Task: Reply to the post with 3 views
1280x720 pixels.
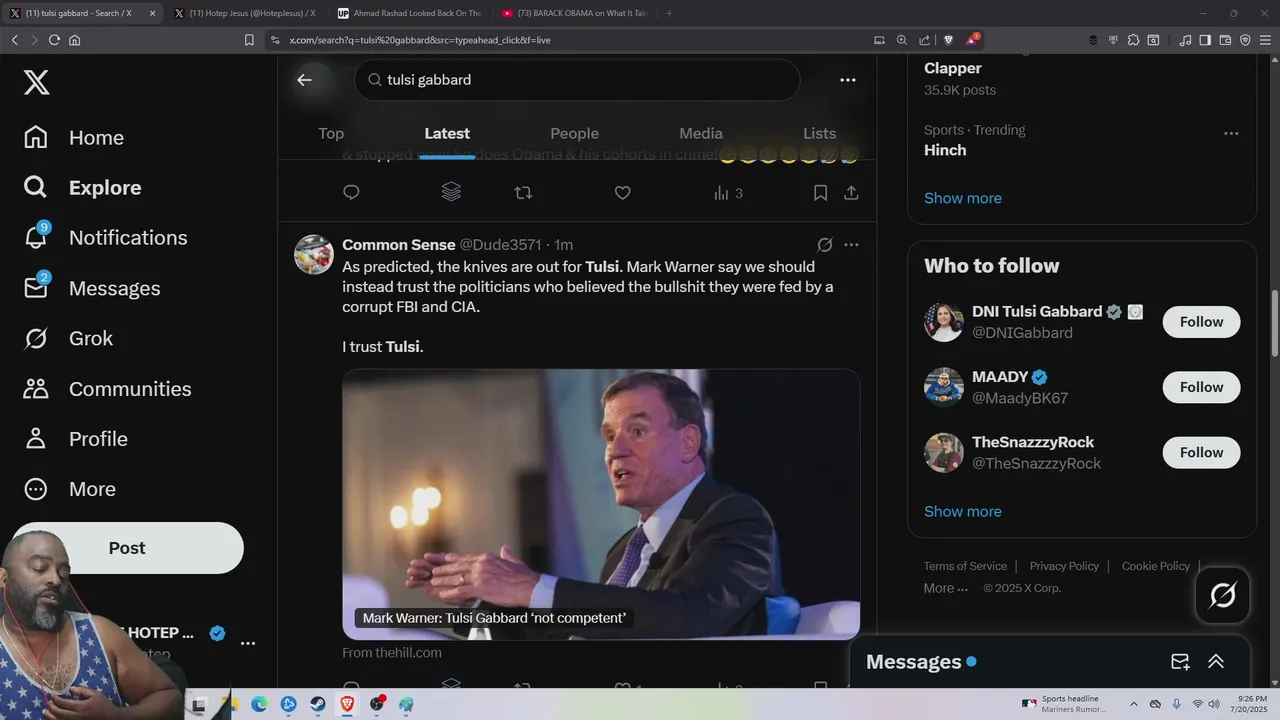Action: pos(351,193)
